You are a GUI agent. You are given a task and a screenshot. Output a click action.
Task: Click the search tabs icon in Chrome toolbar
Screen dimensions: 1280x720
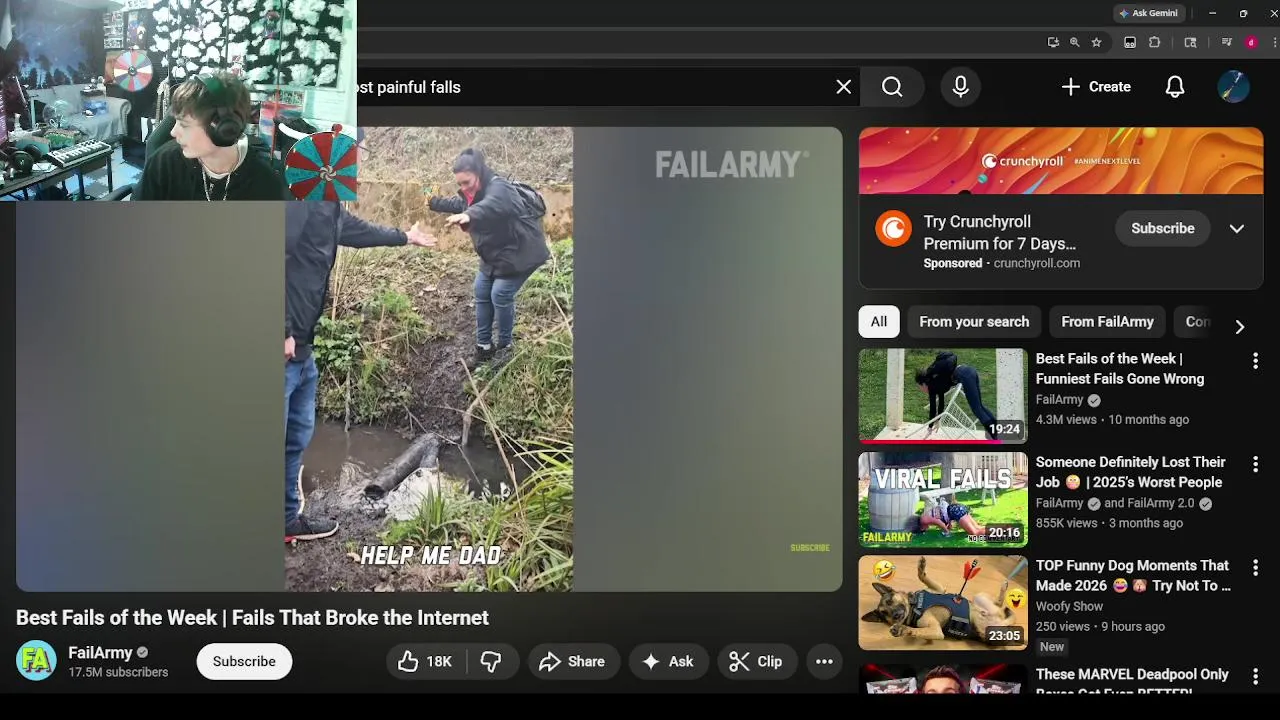[1190, 42]
